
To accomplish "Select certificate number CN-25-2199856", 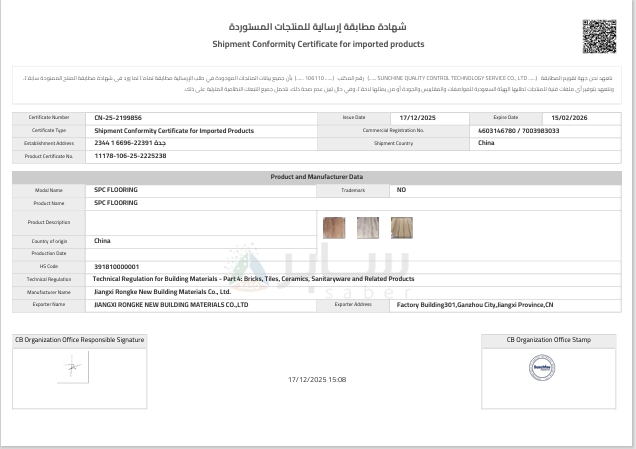I will (x=118, y=117).
